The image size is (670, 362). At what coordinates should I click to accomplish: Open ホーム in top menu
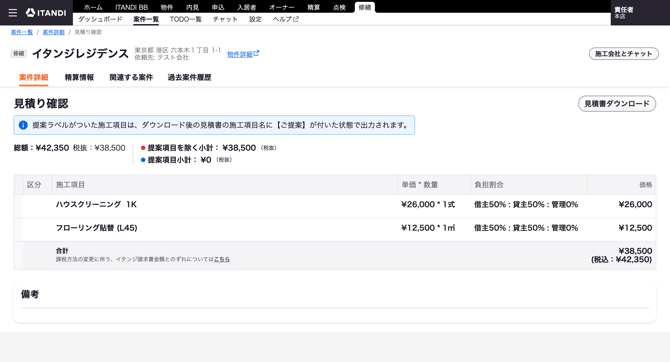(x=93, y=7)
